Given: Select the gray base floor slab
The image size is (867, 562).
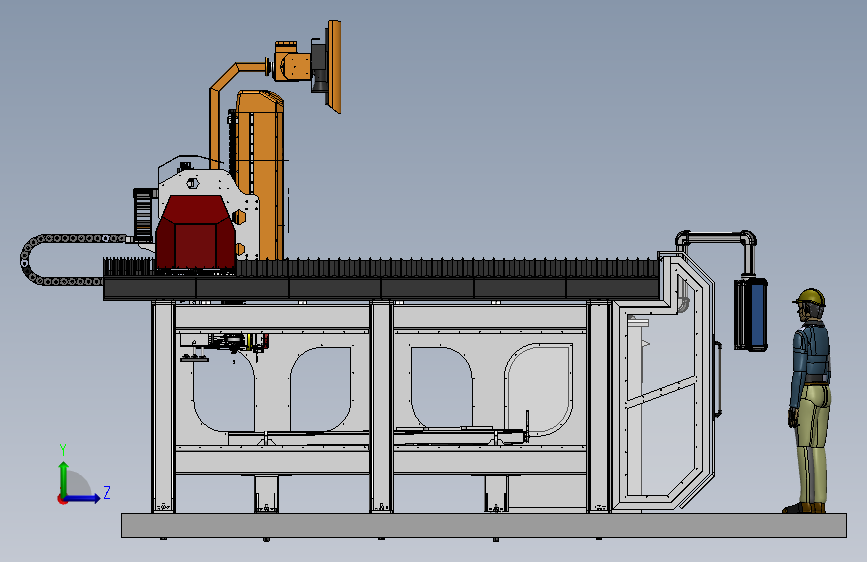Looking at the screenshot, I should 484,525.
